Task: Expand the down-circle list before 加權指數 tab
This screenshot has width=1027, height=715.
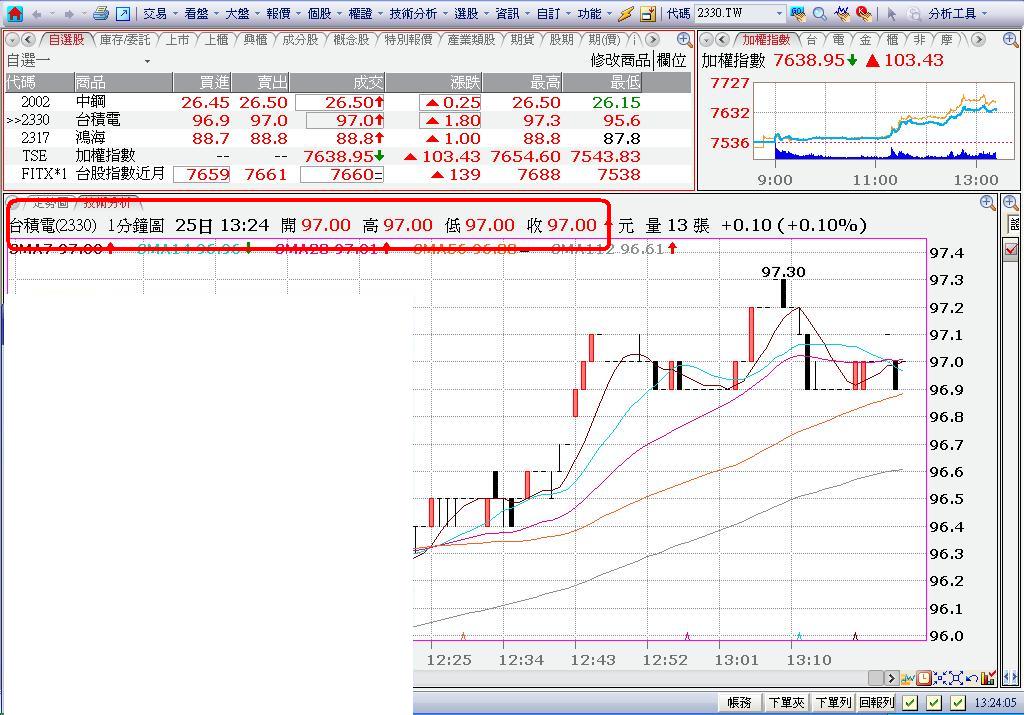Action: tap(707, 40)
